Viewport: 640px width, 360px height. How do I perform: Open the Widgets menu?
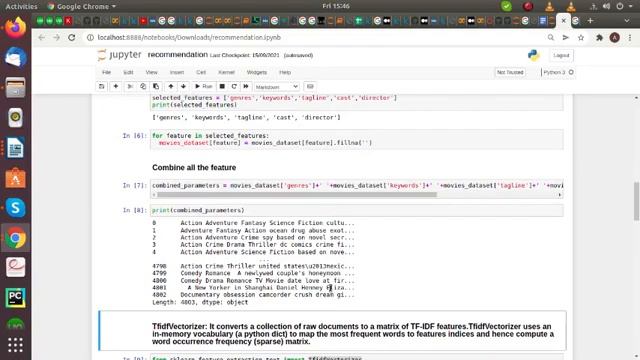(257, 72)
